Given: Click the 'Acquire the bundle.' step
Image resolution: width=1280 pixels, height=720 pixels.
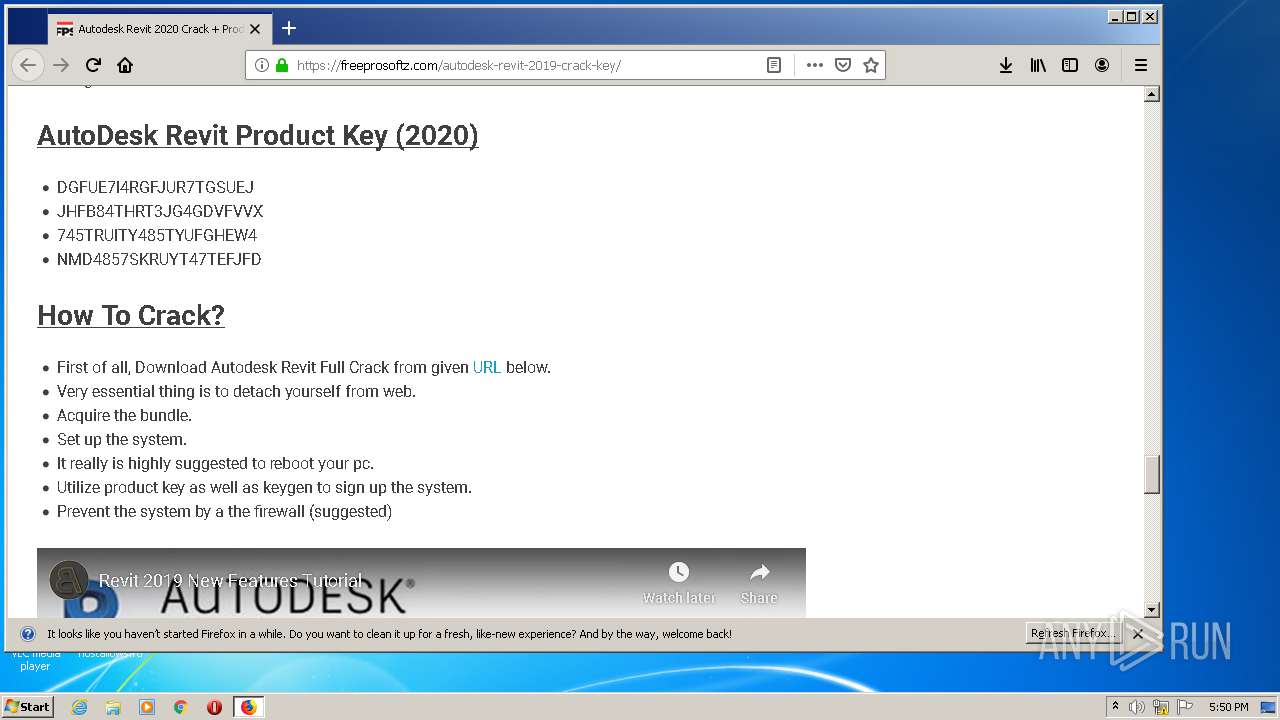Looking at the screenshot, I should click(x=124, y=415).
